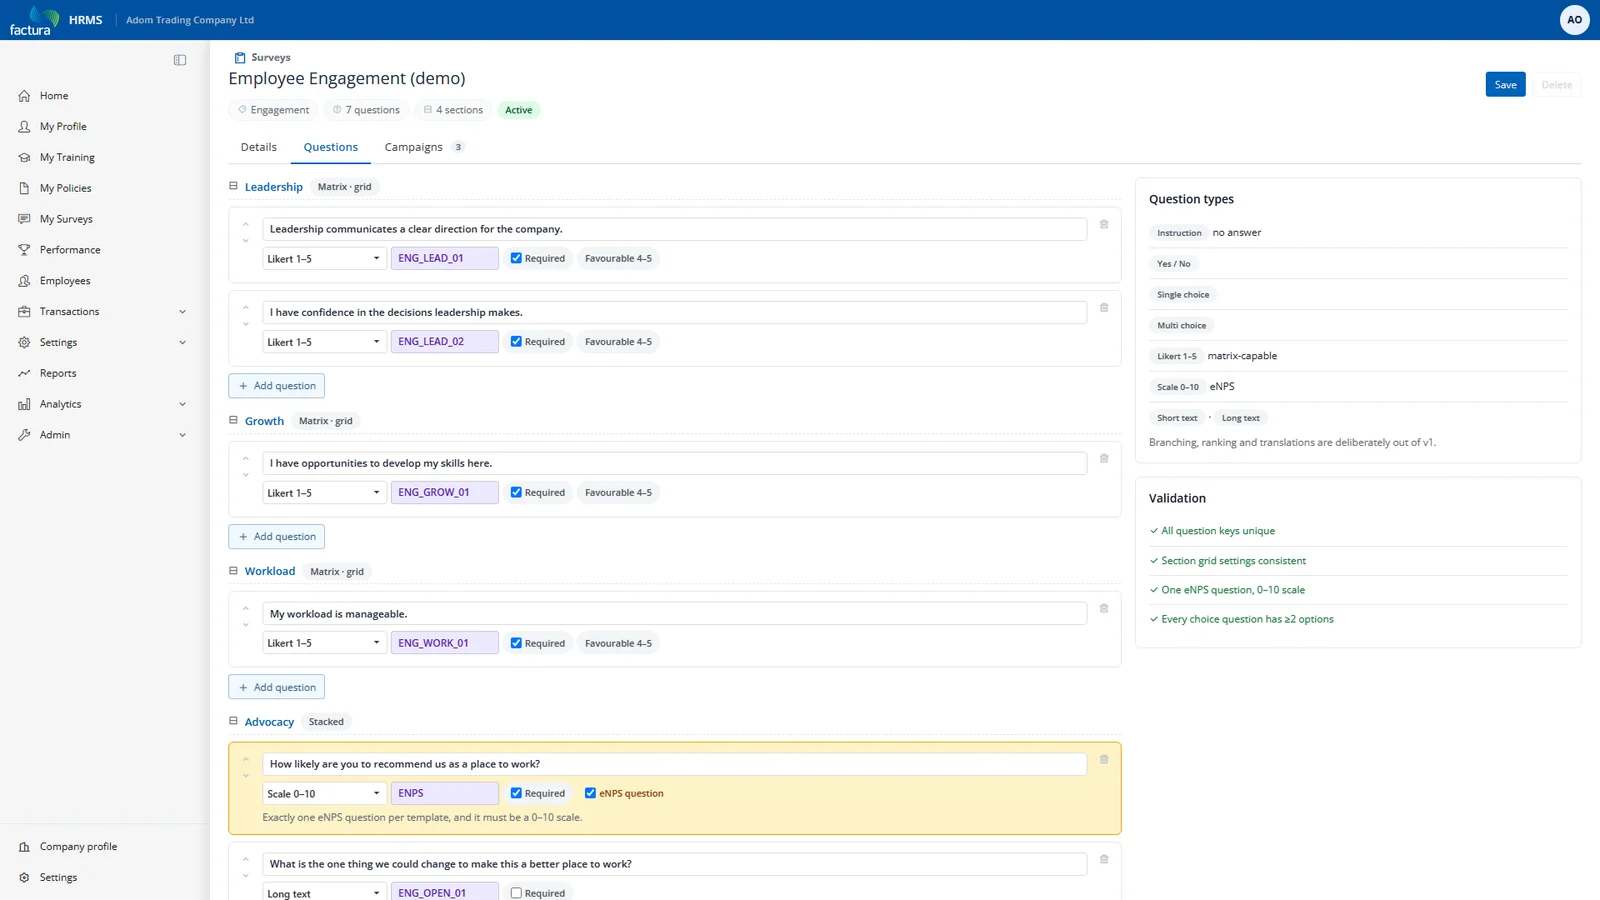The image size is (1600, 900).
Task: Add question to the Workload section
Action: (277, 687)
